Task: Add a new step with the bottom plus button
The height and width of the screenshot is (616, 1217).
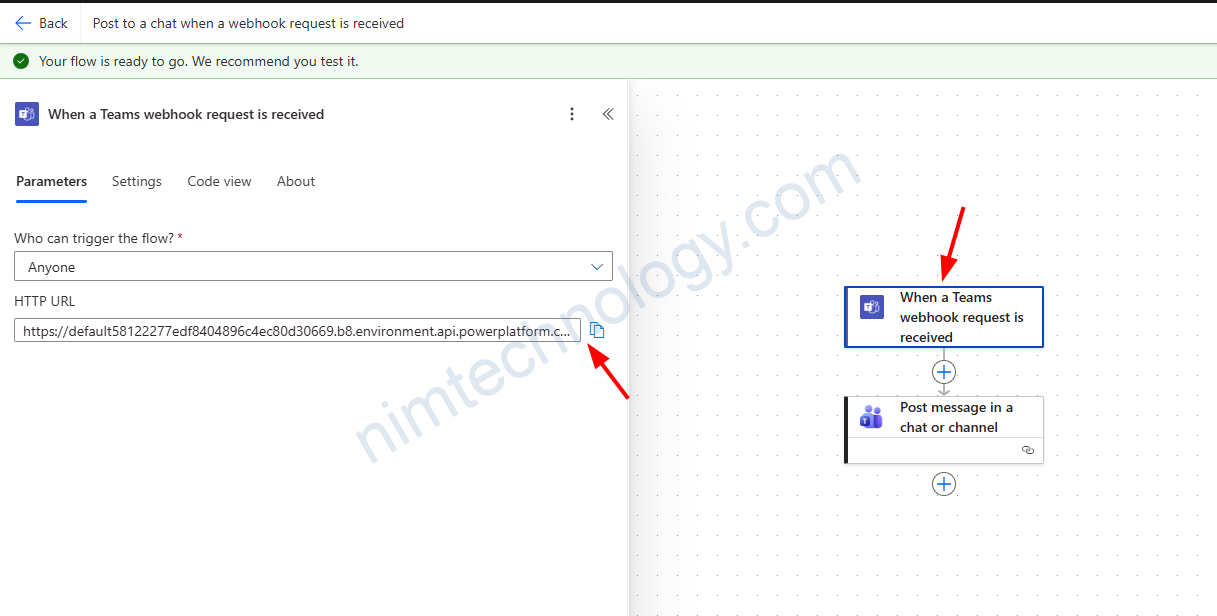Action: pyautogui.click(x=944, y=484)
